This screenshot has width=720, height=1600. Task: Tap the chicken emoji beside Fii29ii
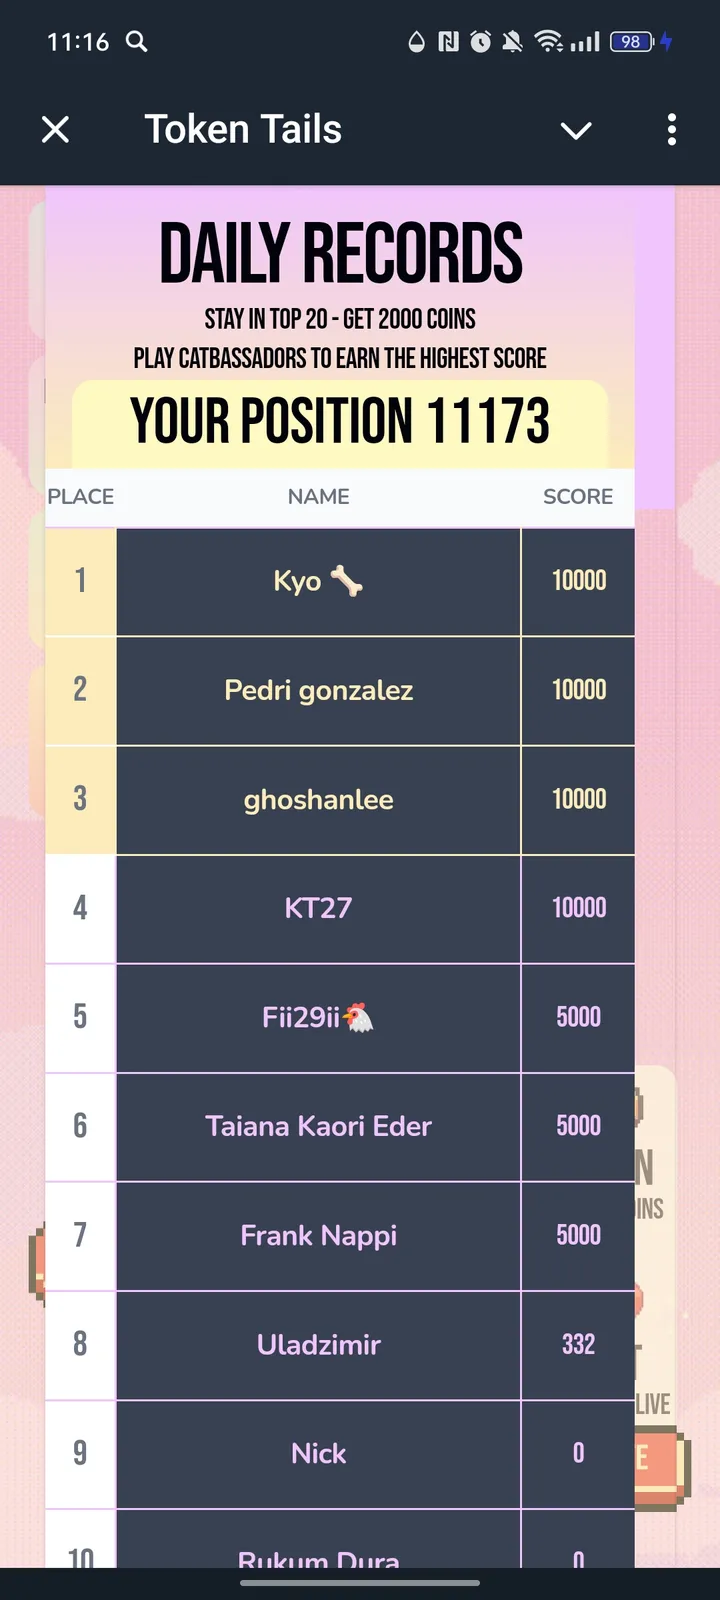358,1017
